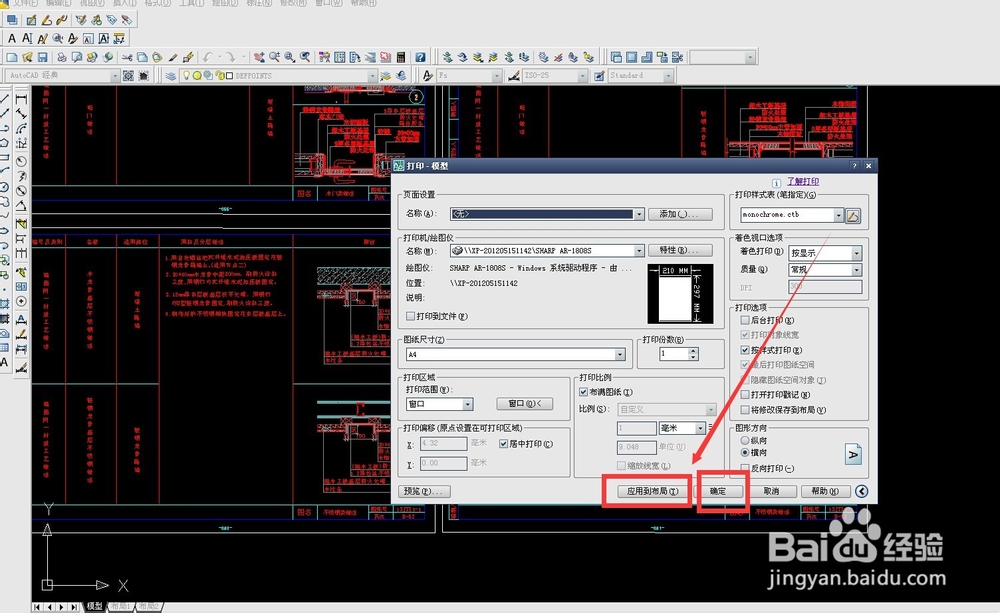Click the Learn about Plotting (了解打印) link
Viewport: 1000px width, 613px height.
click(x=803, y=182)
